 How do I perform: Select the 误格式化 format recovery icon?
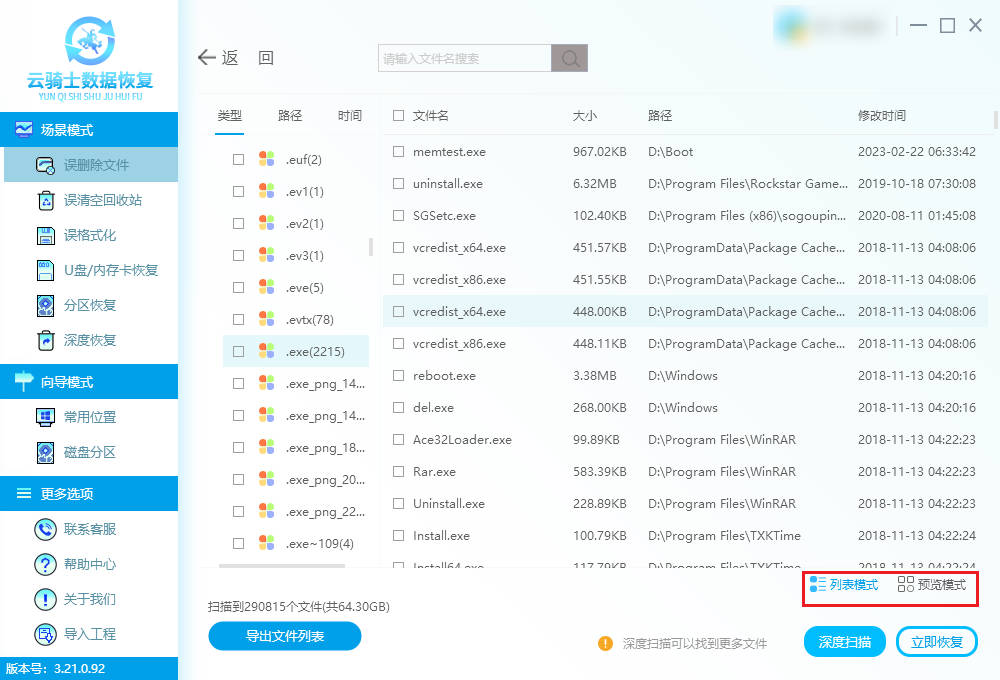point(45,235)
